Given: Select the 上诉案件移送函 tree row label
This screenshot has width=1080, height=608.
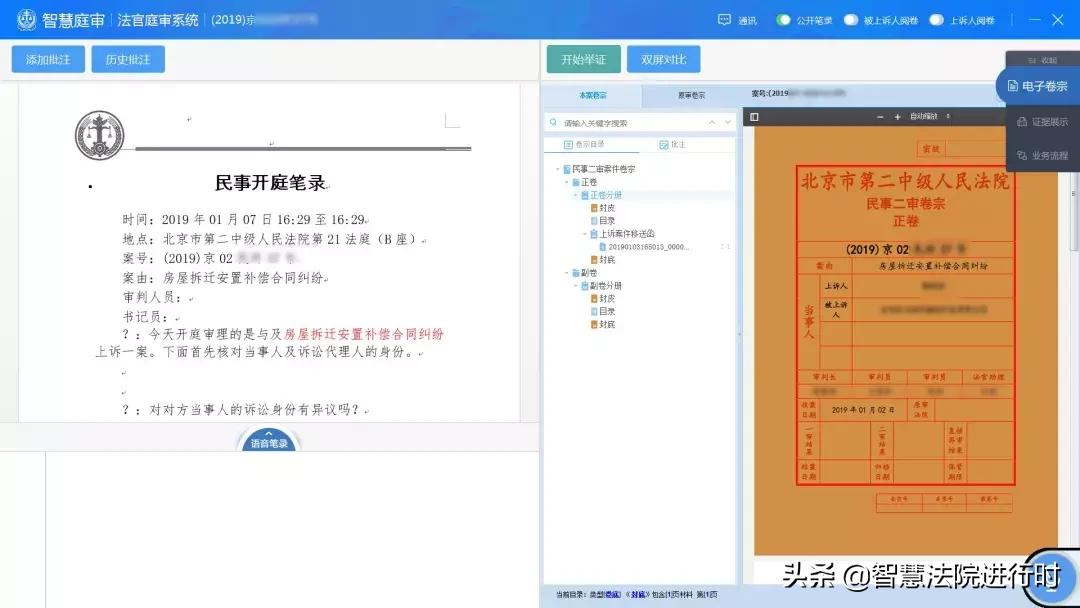Looking at the screenshot, I should coord(627,233).
